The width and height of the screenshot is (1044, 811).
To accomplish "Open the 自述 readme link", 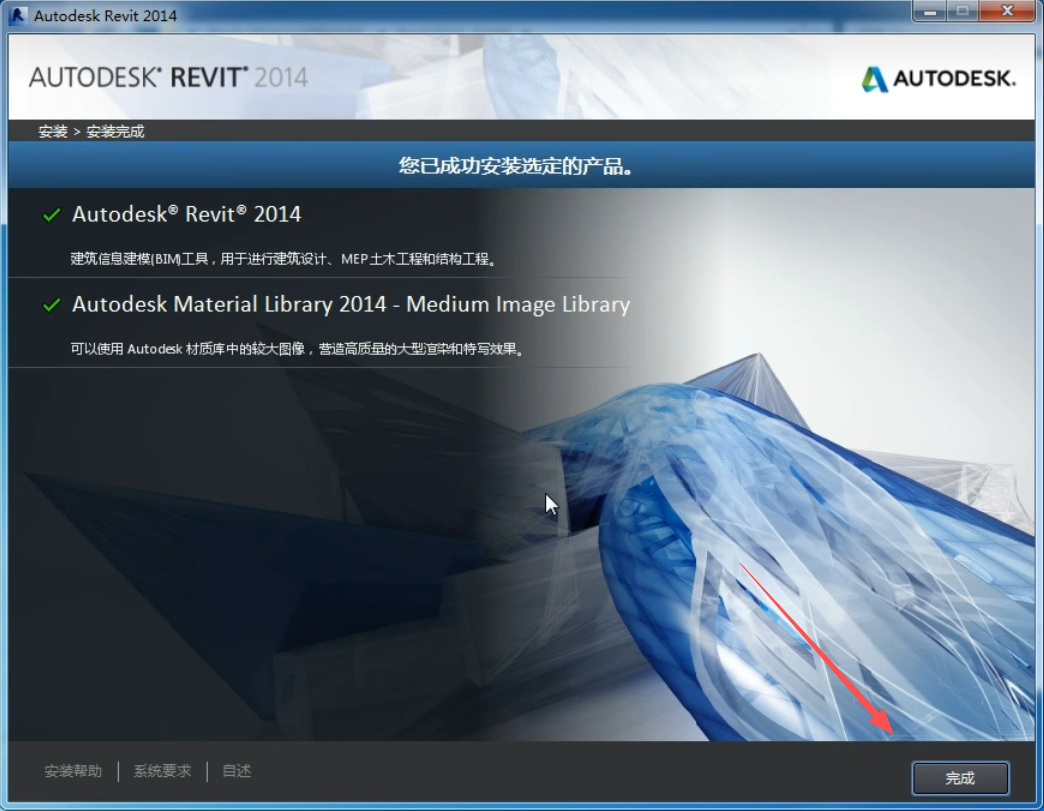I will (237, 771).
